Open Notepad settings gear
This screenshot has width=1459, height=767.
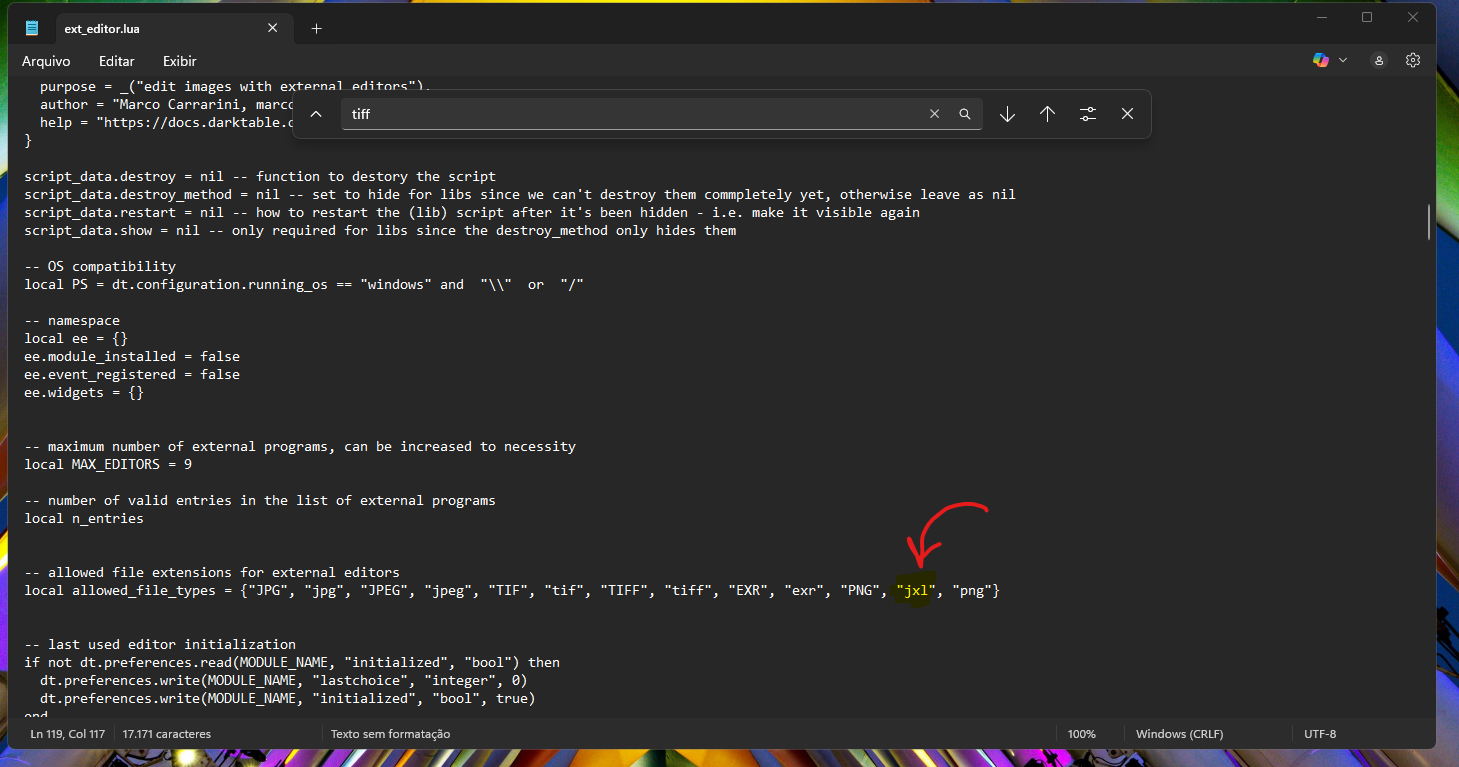click(1413, 60)
